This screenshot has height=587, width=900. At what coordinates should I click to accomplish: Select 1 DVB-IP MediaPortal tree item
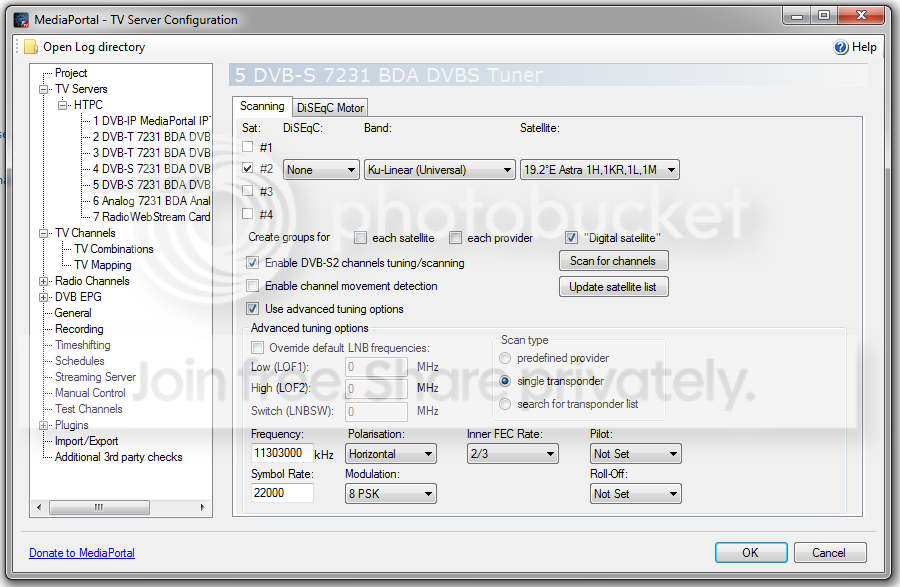point(152,121)
